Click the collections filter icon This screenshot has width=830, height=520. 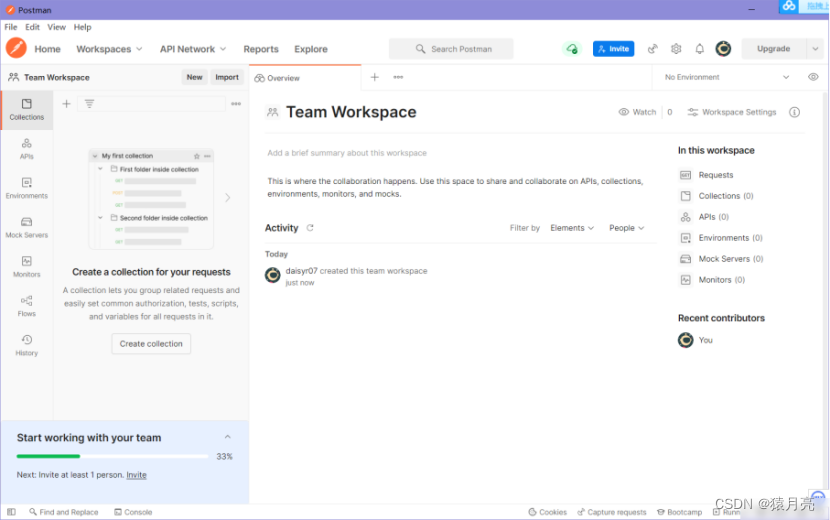[x=89, y=104]
